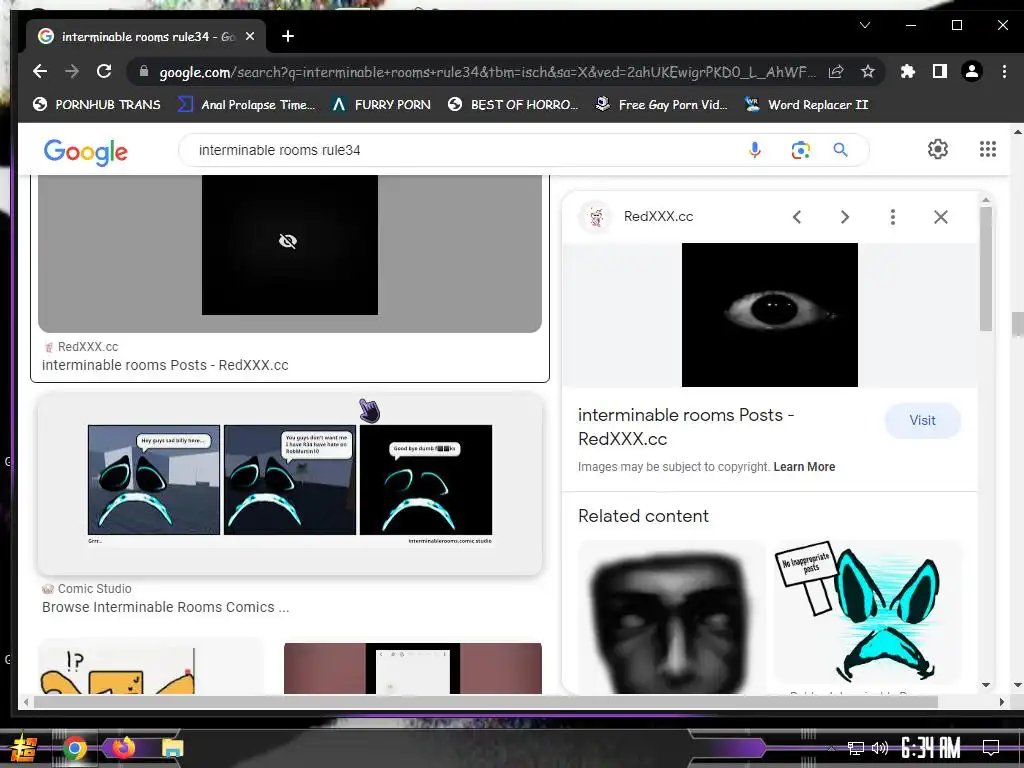Bookmark this page with star icon
Image resolution: width=1024 pixels, height=768 pixels.
click(x=867, y=72)
